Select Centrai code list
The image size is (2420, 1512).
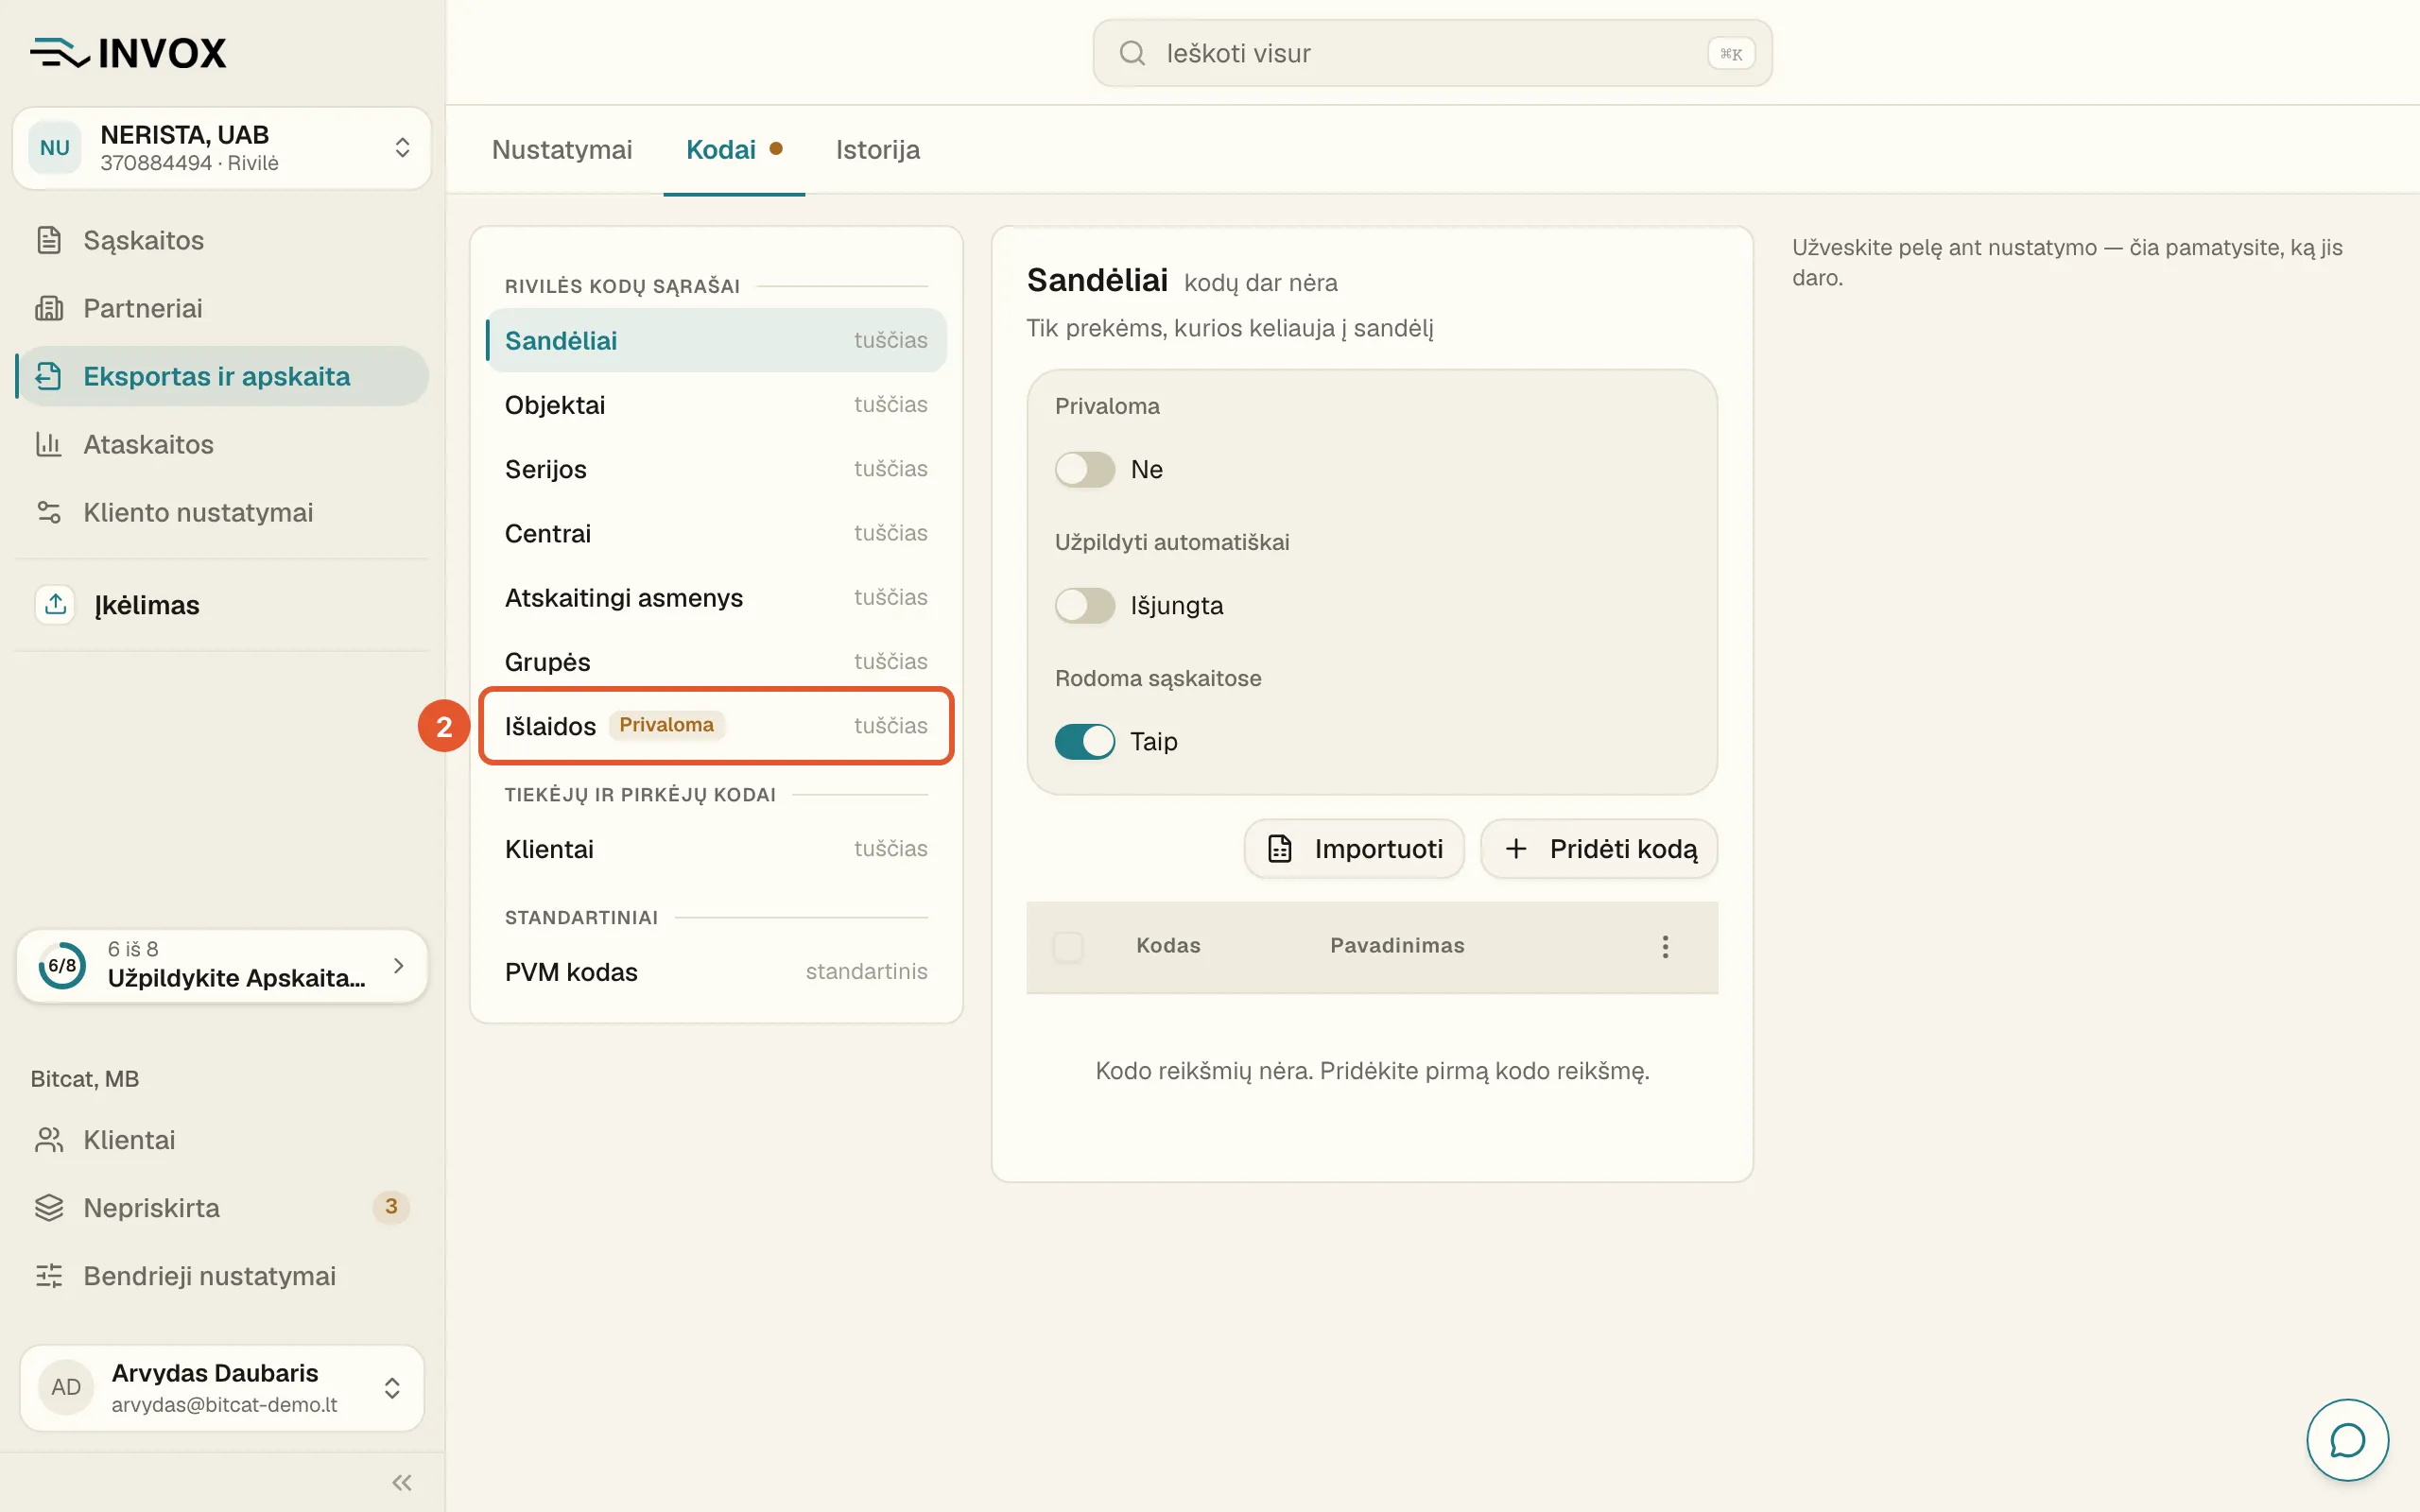pyautogui.click(x=716, y=534)
